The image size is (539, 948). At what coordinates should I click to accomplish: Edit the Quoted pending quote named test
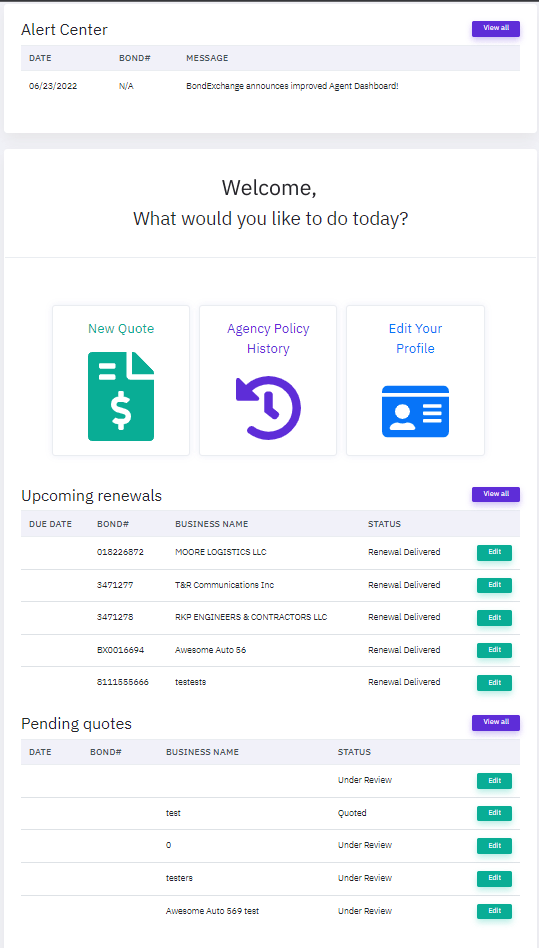tap(494, 813)
